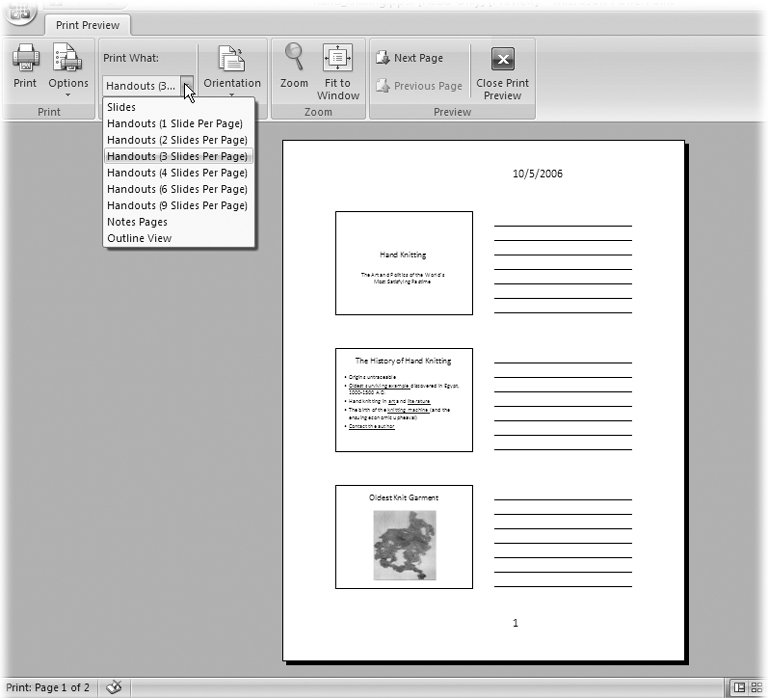The image size is (768, 698).
Task: Select Handouts (6 Slides Per Page)
Action: pyautogui.click(x=177, y=189)
